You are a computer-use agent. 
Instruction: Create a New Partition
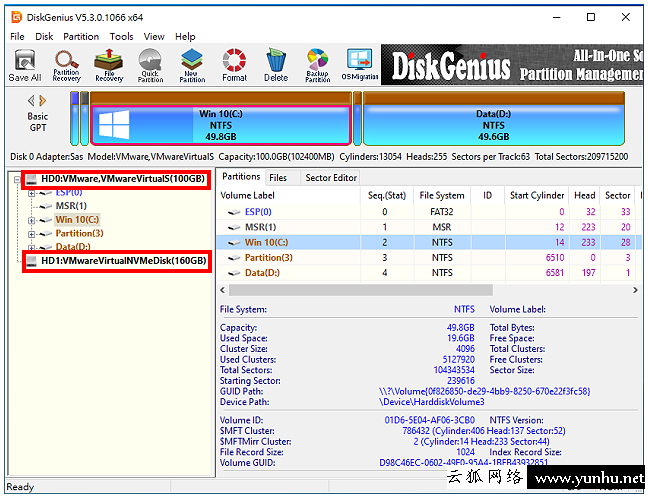(192, 65)
